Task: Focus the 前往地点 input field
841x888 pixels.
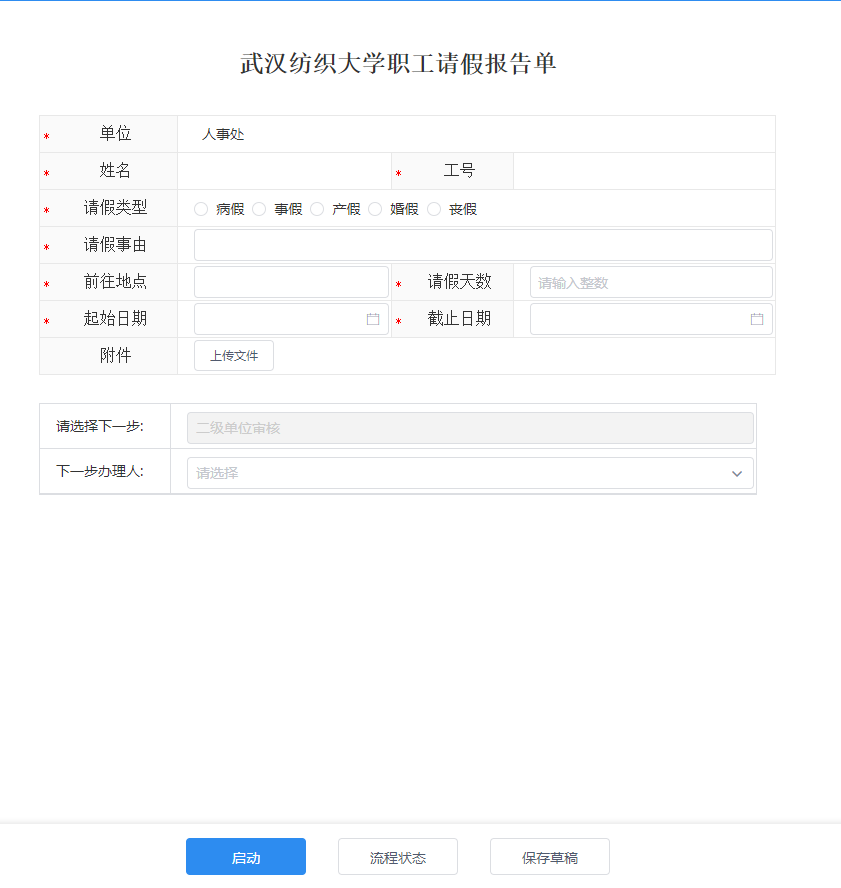Action: [x=291, y=282]
